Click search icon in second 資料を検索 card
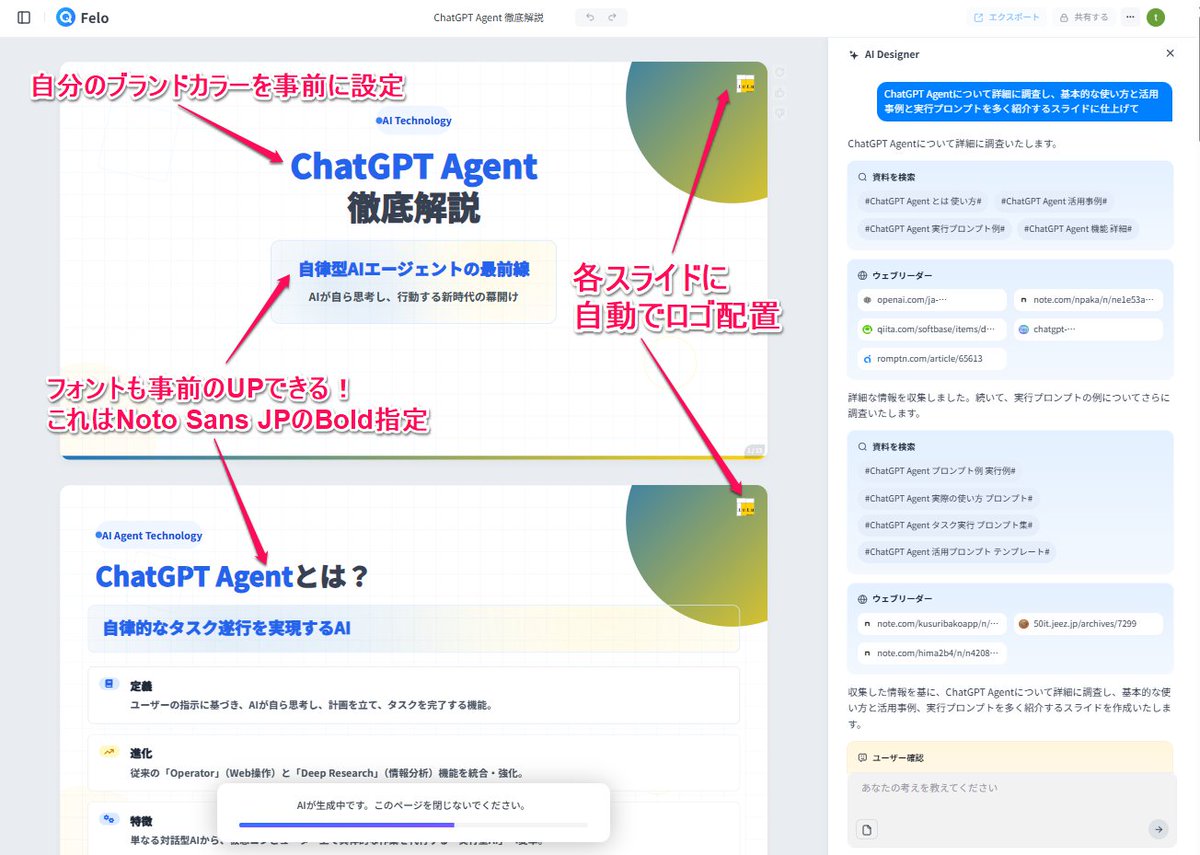Image resolution: width=1200 pixels, height=855 pixels. 862,447
